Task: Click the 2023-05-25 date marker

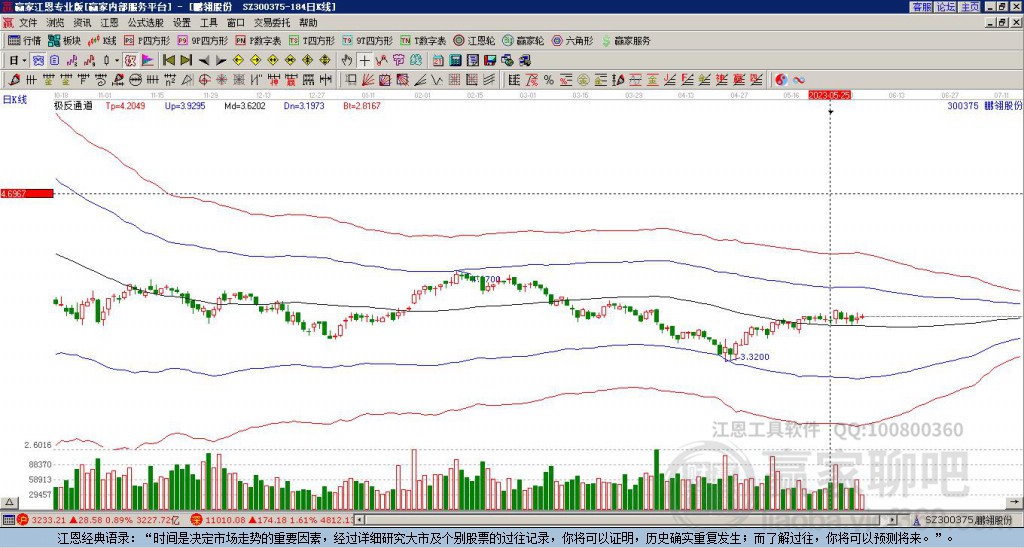Action: coord(829,95)
